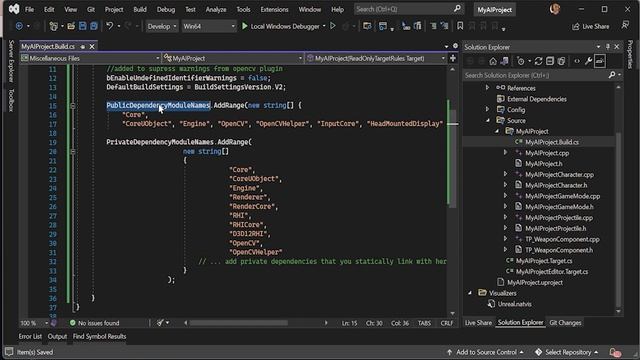Save the current file with Save icon
640x360 pixels.
click(82, 26)
